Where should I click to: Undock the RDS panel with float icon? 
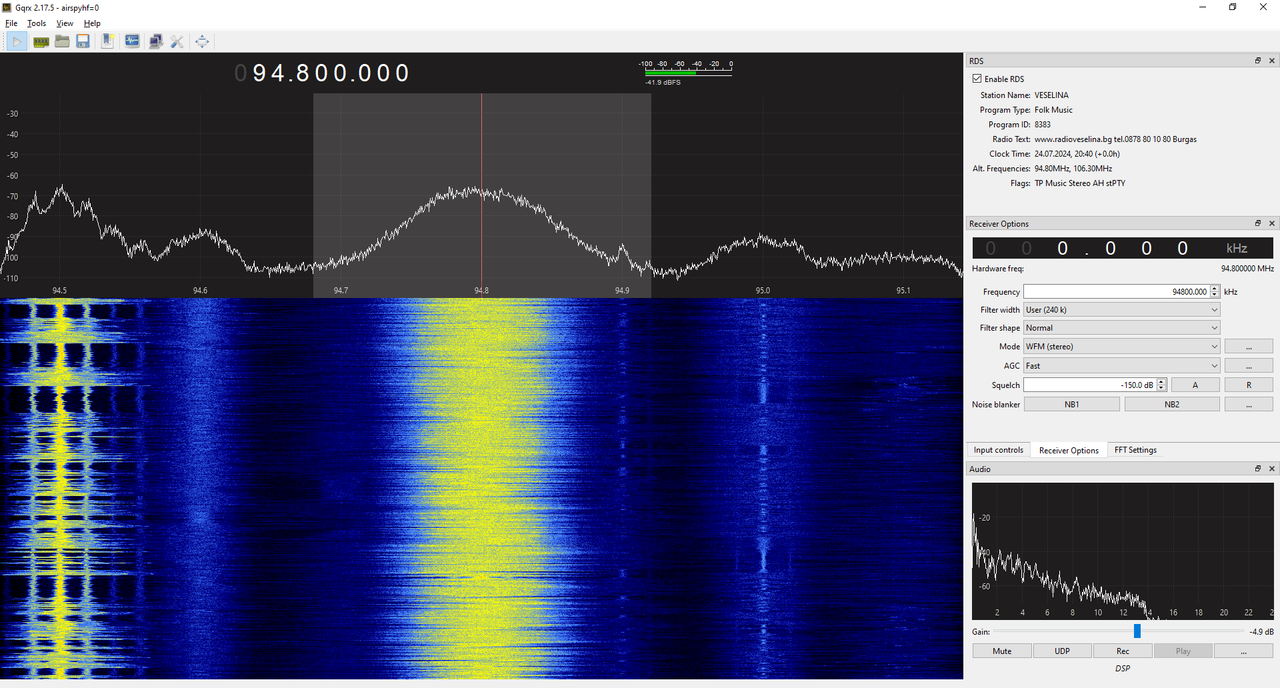(1258, 61)
